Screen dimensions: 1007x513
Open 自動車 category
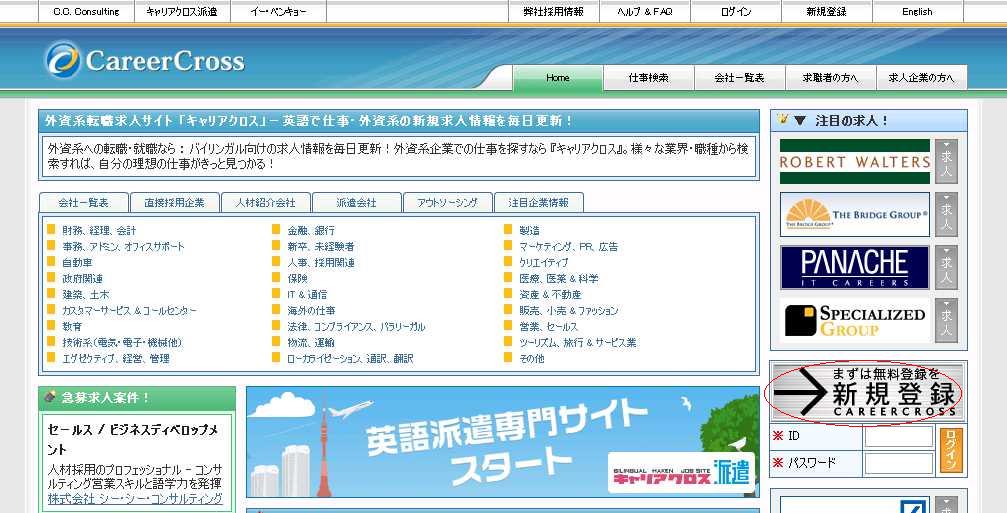(77, 263)
